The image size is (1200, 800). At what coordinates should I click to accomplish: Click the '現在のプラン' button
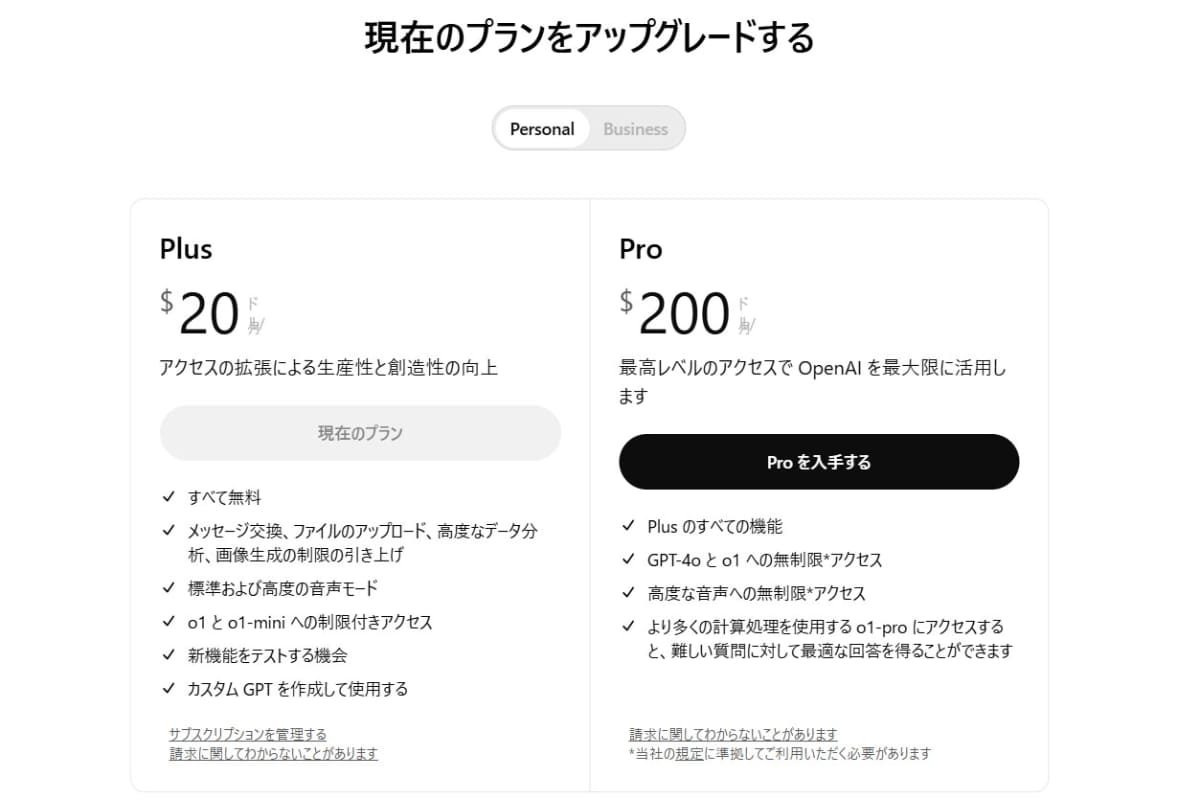coord(360,433)
